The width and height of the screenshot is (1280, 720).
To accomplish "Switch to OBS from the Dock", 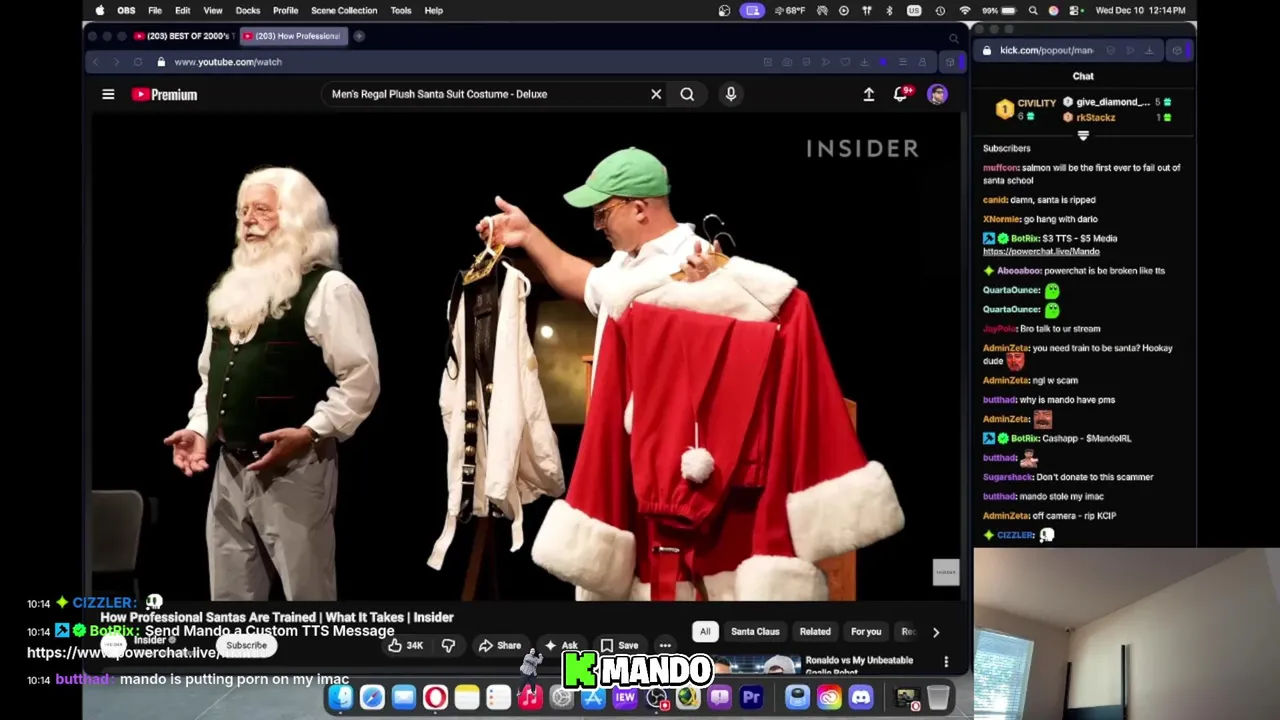I will 657,697.
